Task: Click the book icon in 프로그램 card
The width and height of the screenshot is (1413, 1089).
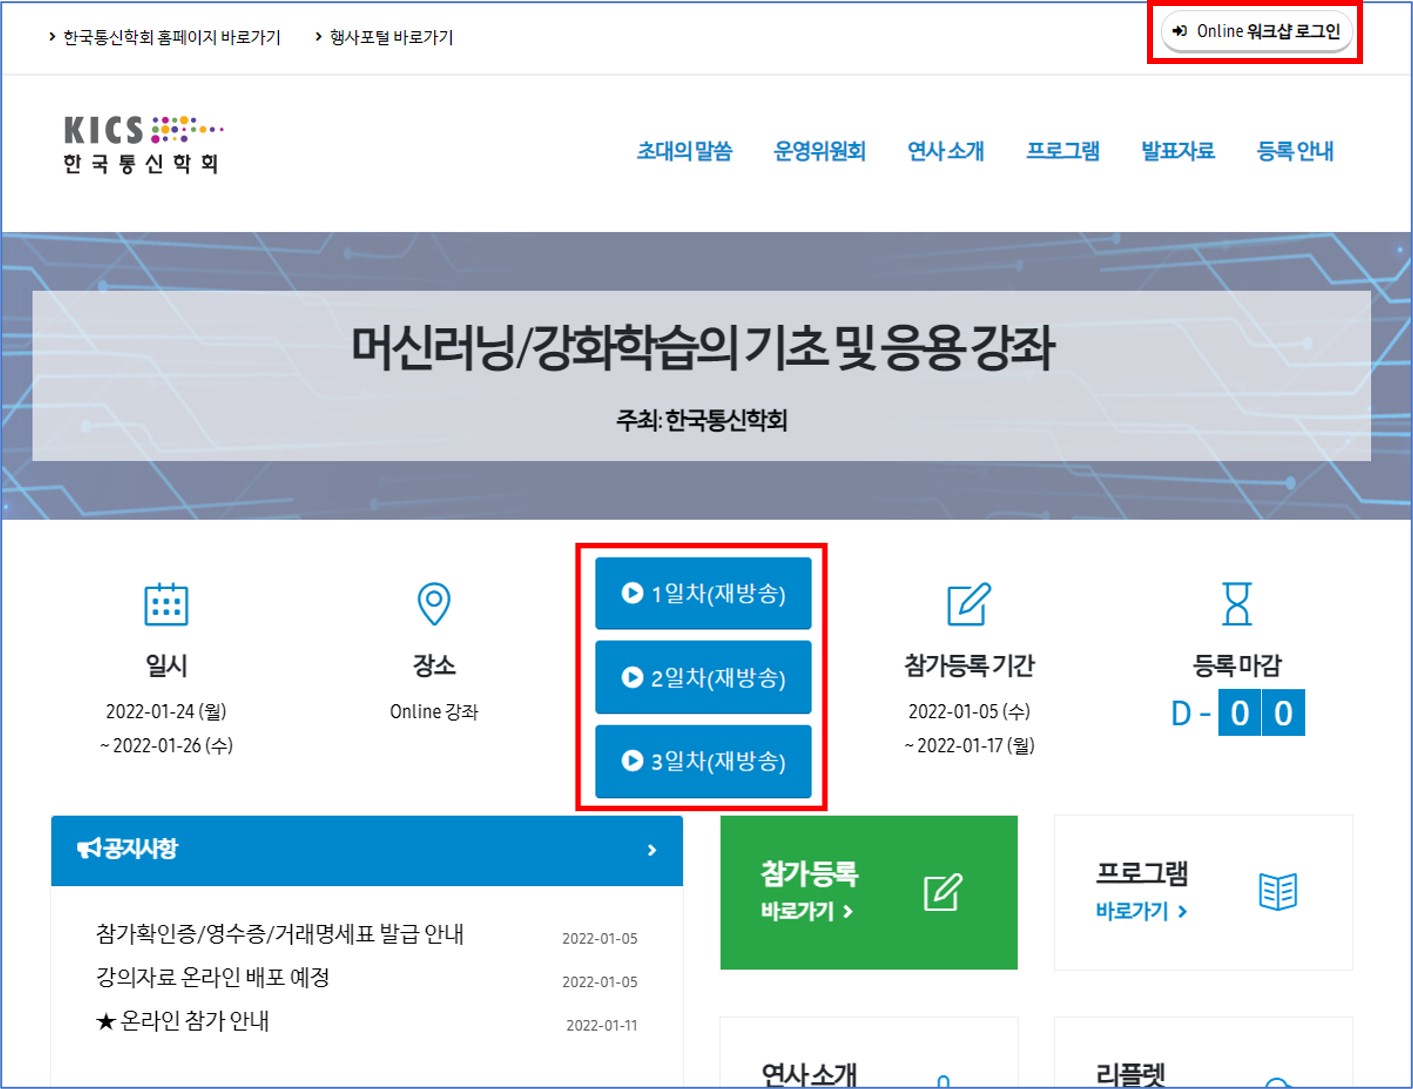Action: pyautogui.click(x=1277, y=891)
